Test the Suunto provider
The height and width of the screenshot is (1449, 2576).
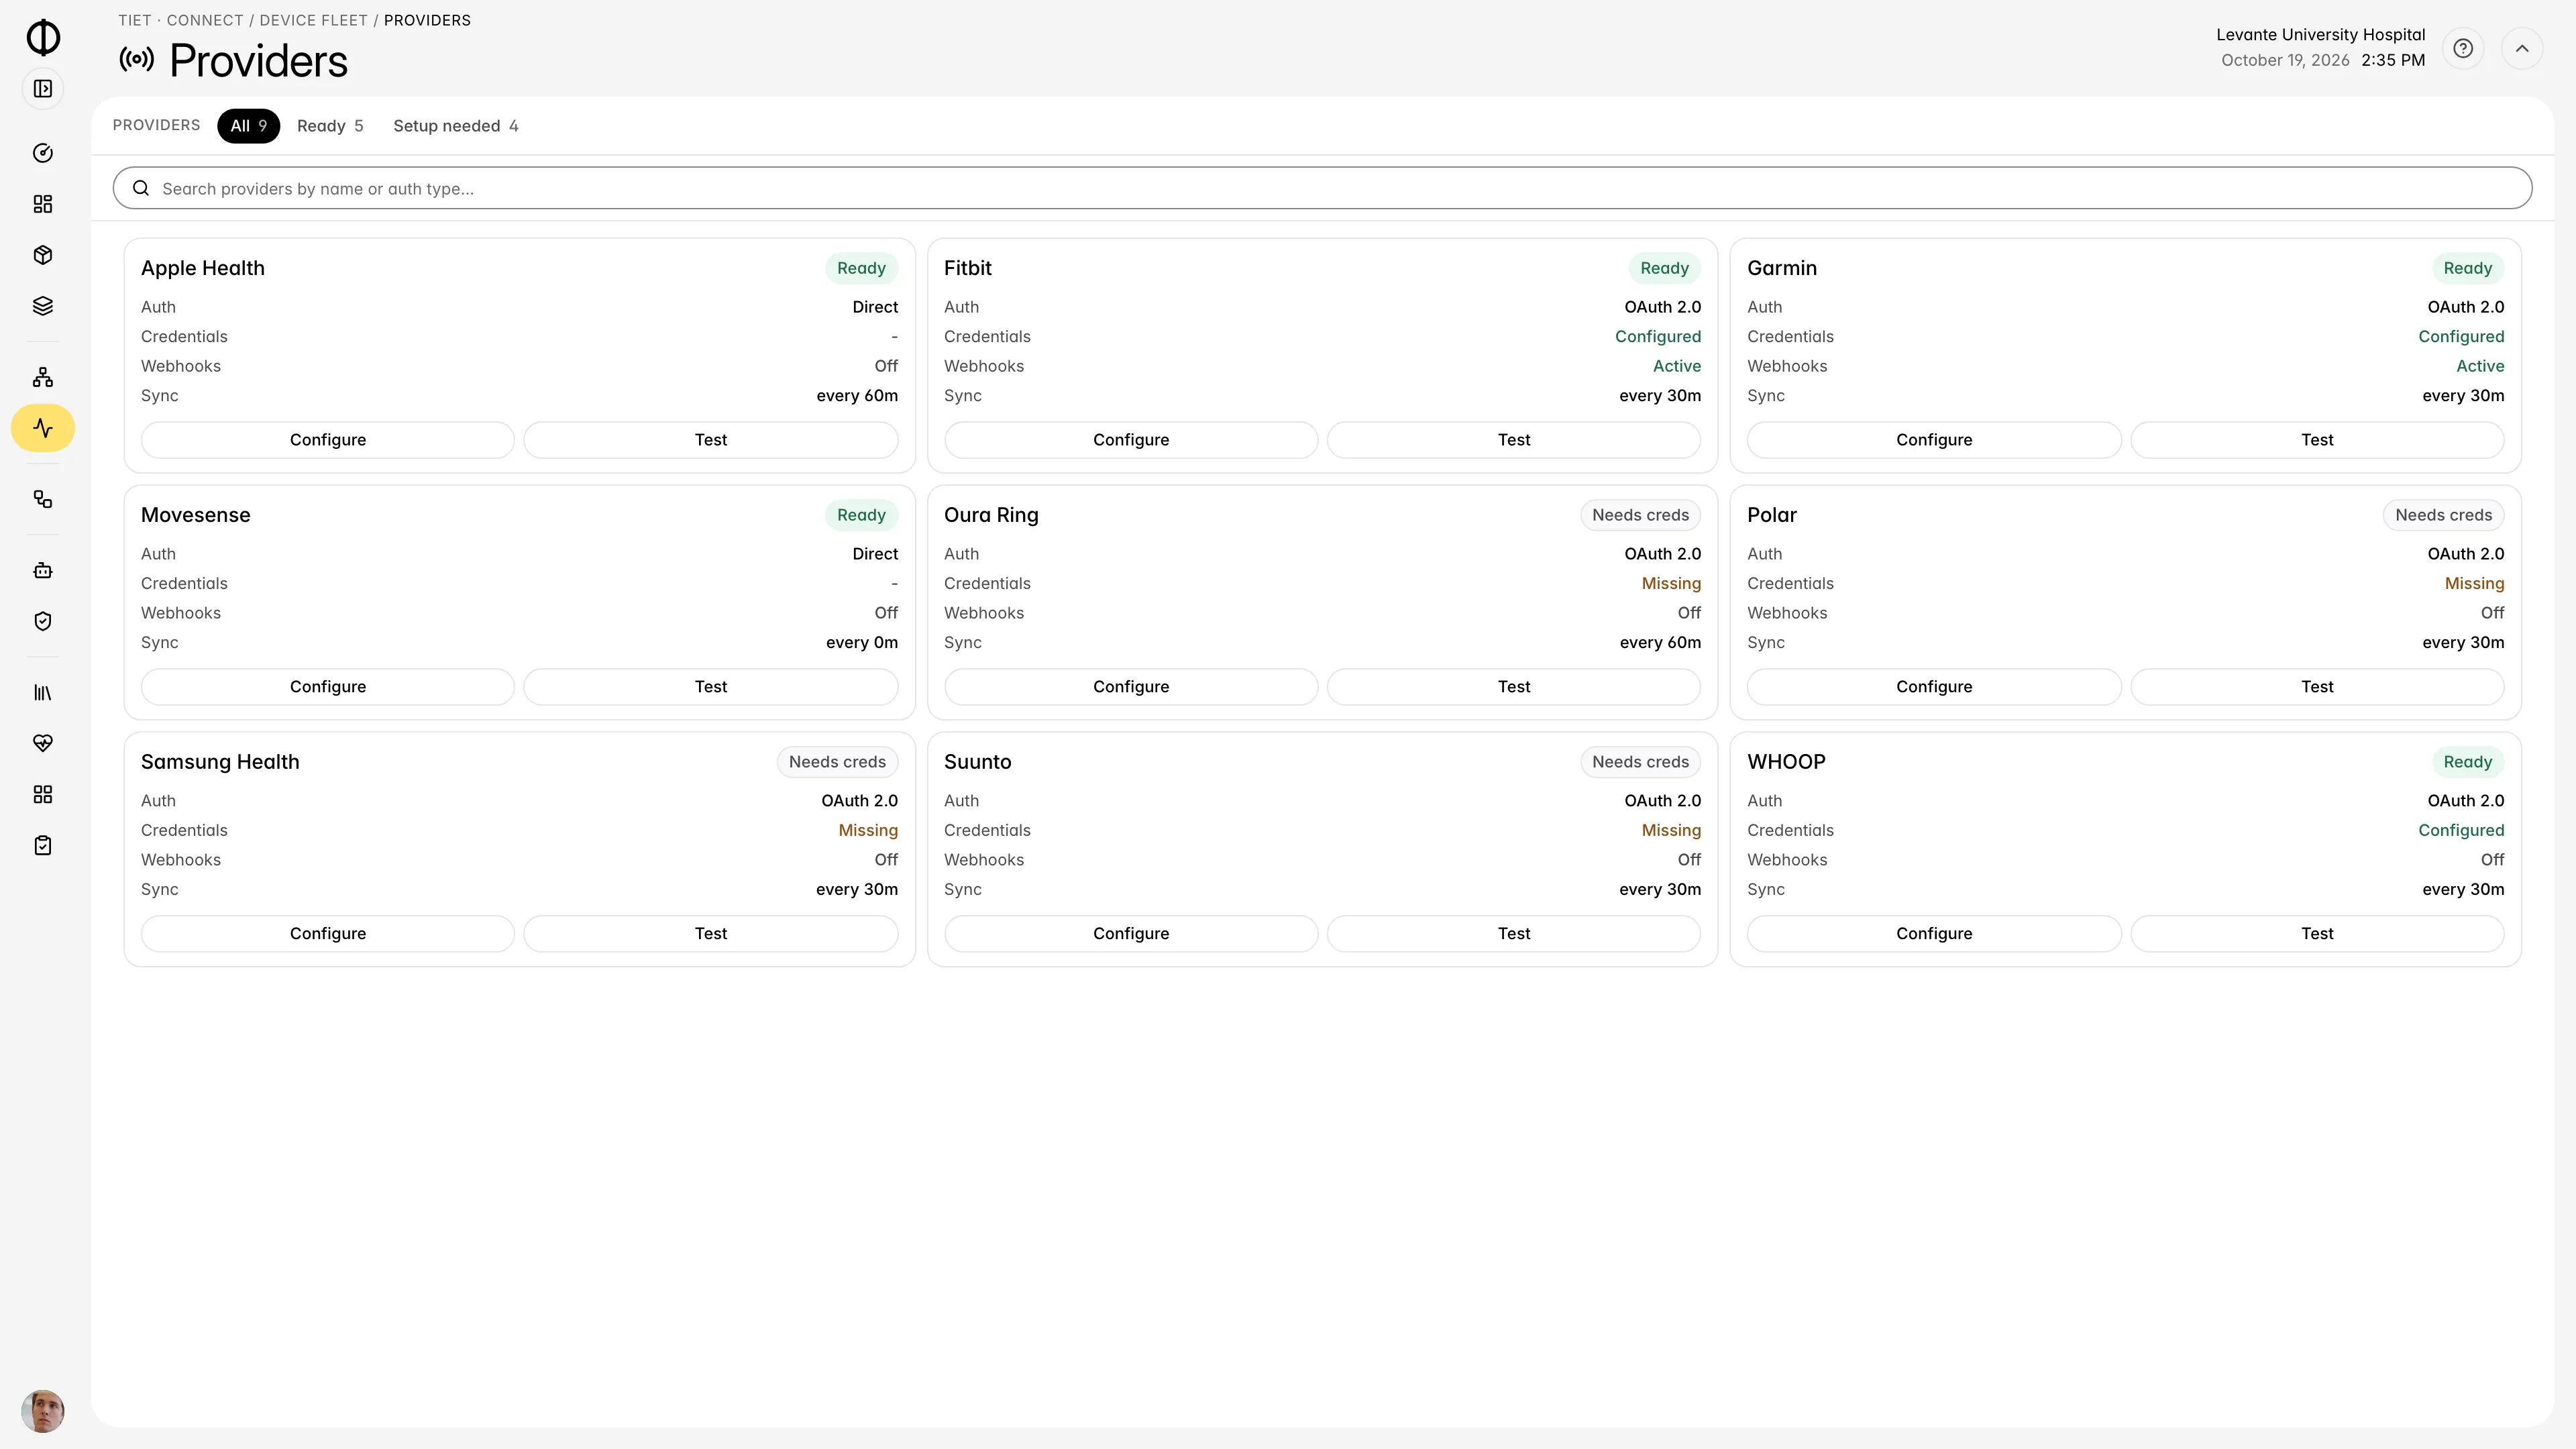tap(1514, 934)
